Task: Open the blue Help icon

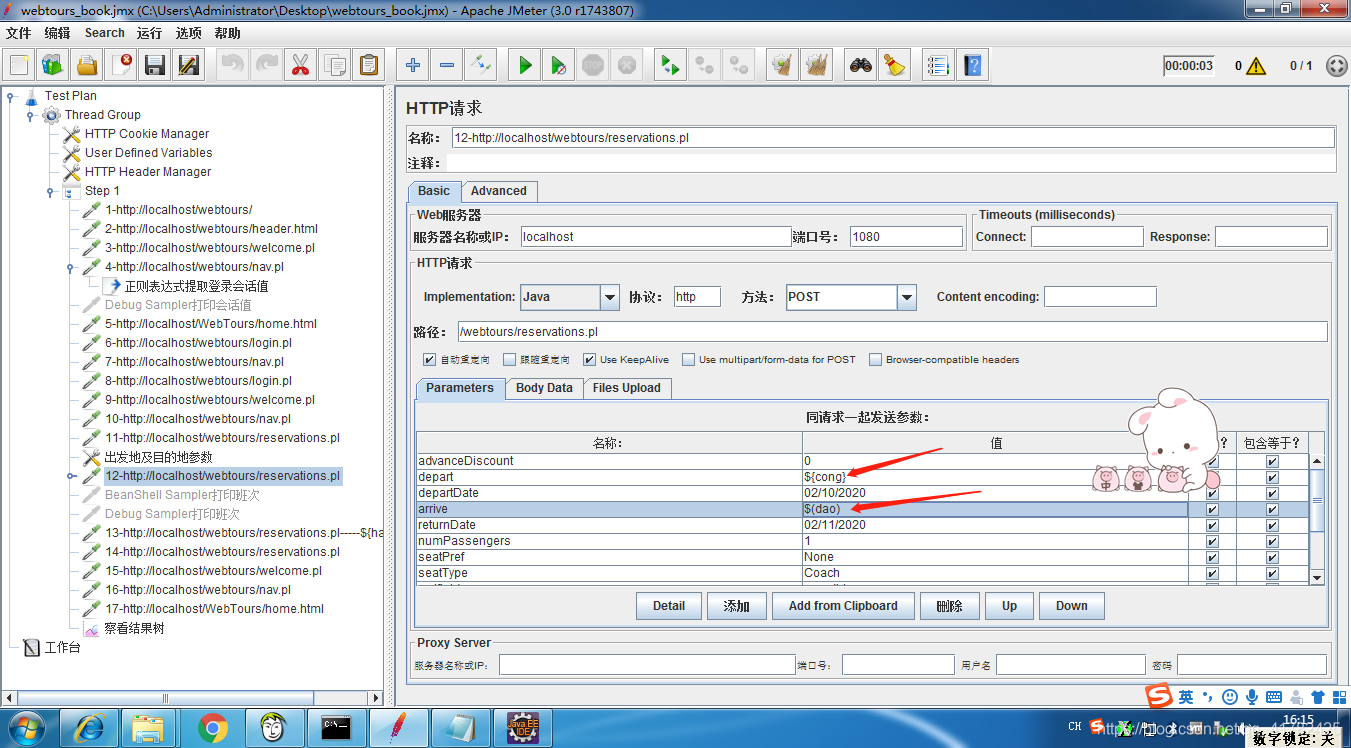Action: (x=971, y=66)
